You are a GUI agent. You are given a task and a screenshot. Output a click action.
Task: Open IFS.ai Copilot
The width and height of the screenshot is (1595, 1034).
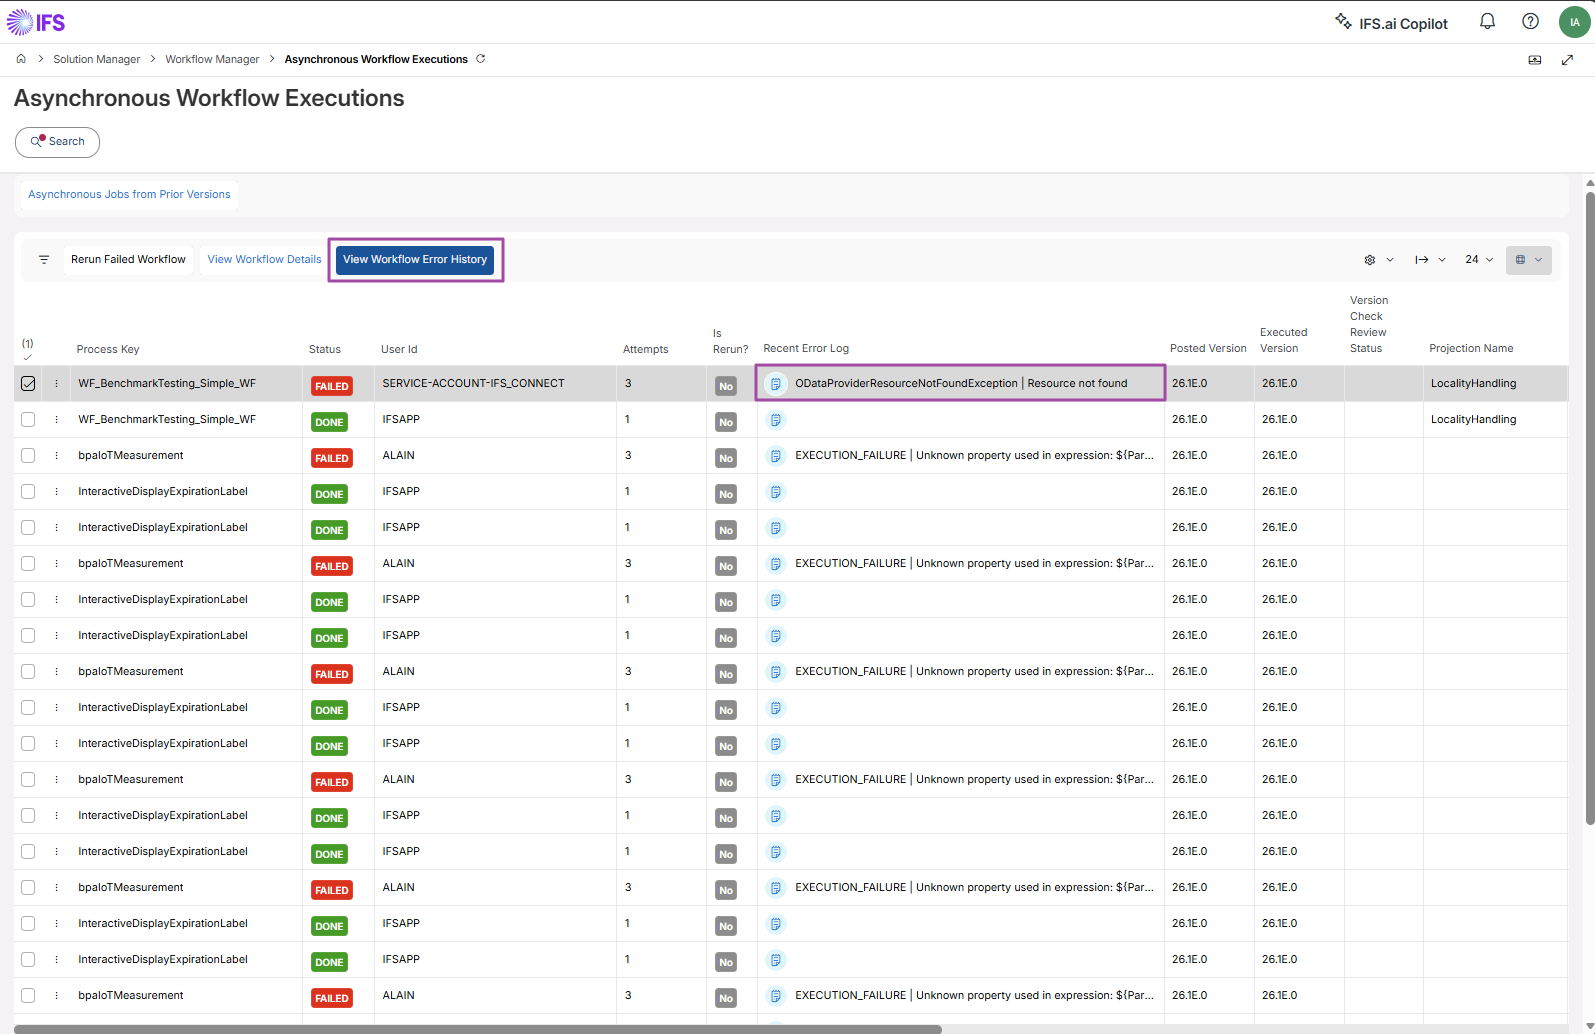[x=1391, y=22]
